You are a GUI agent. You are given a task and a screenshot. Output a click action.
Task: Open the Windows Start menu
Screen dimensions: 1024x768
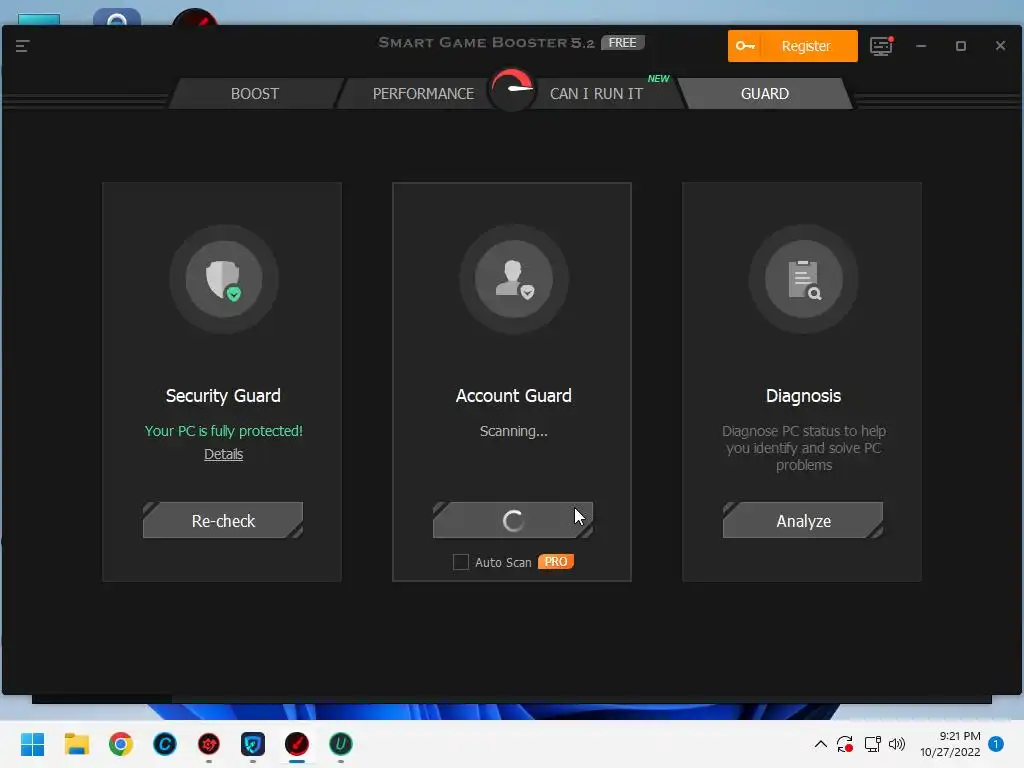[x=32, y=744]
